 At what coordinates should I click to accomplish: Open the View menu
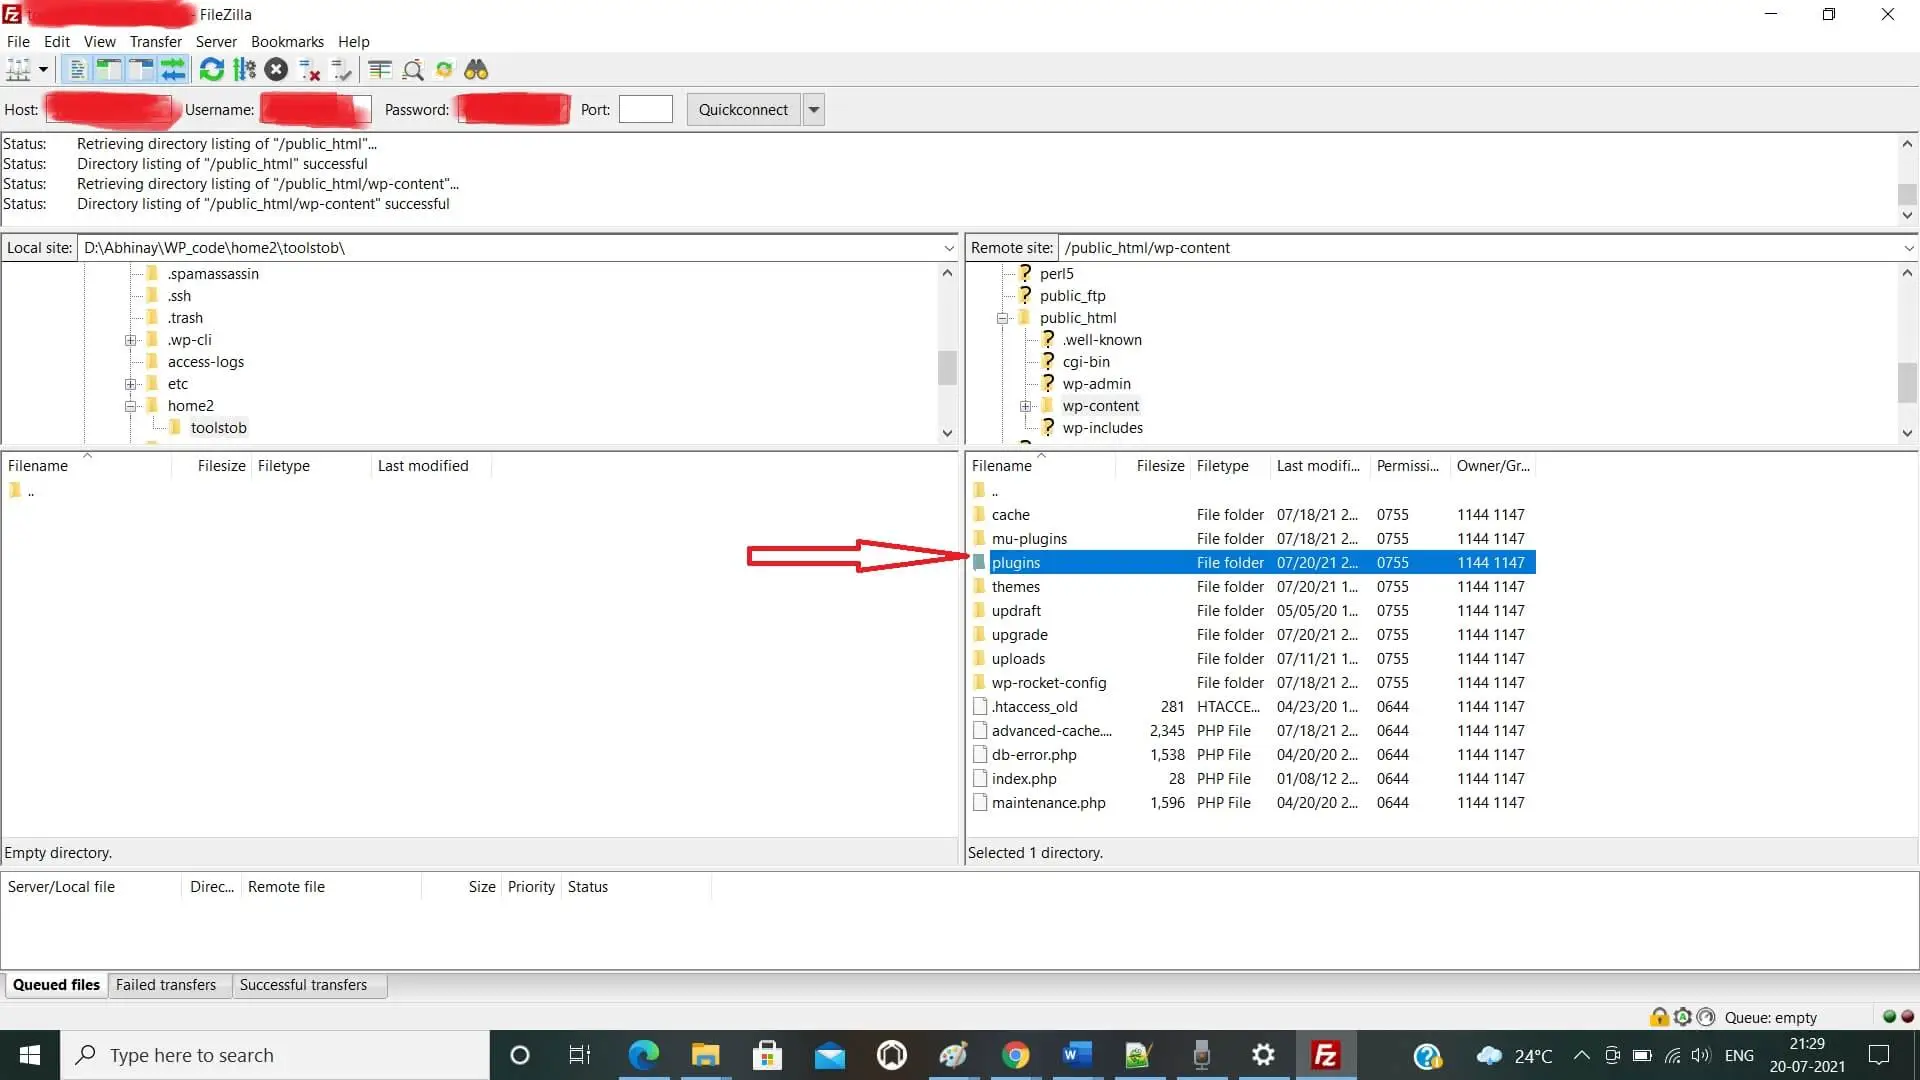click(99, 42)
